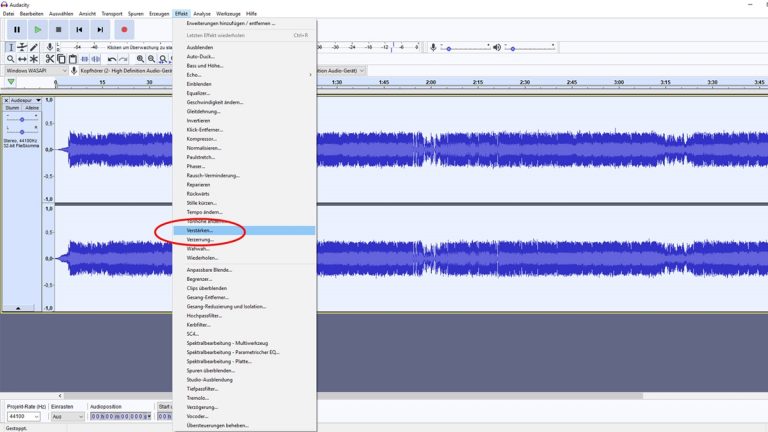Choose Erweiterungen hinzufügen / entfernen...
The image size is (768, 432).
click(244, 24)
